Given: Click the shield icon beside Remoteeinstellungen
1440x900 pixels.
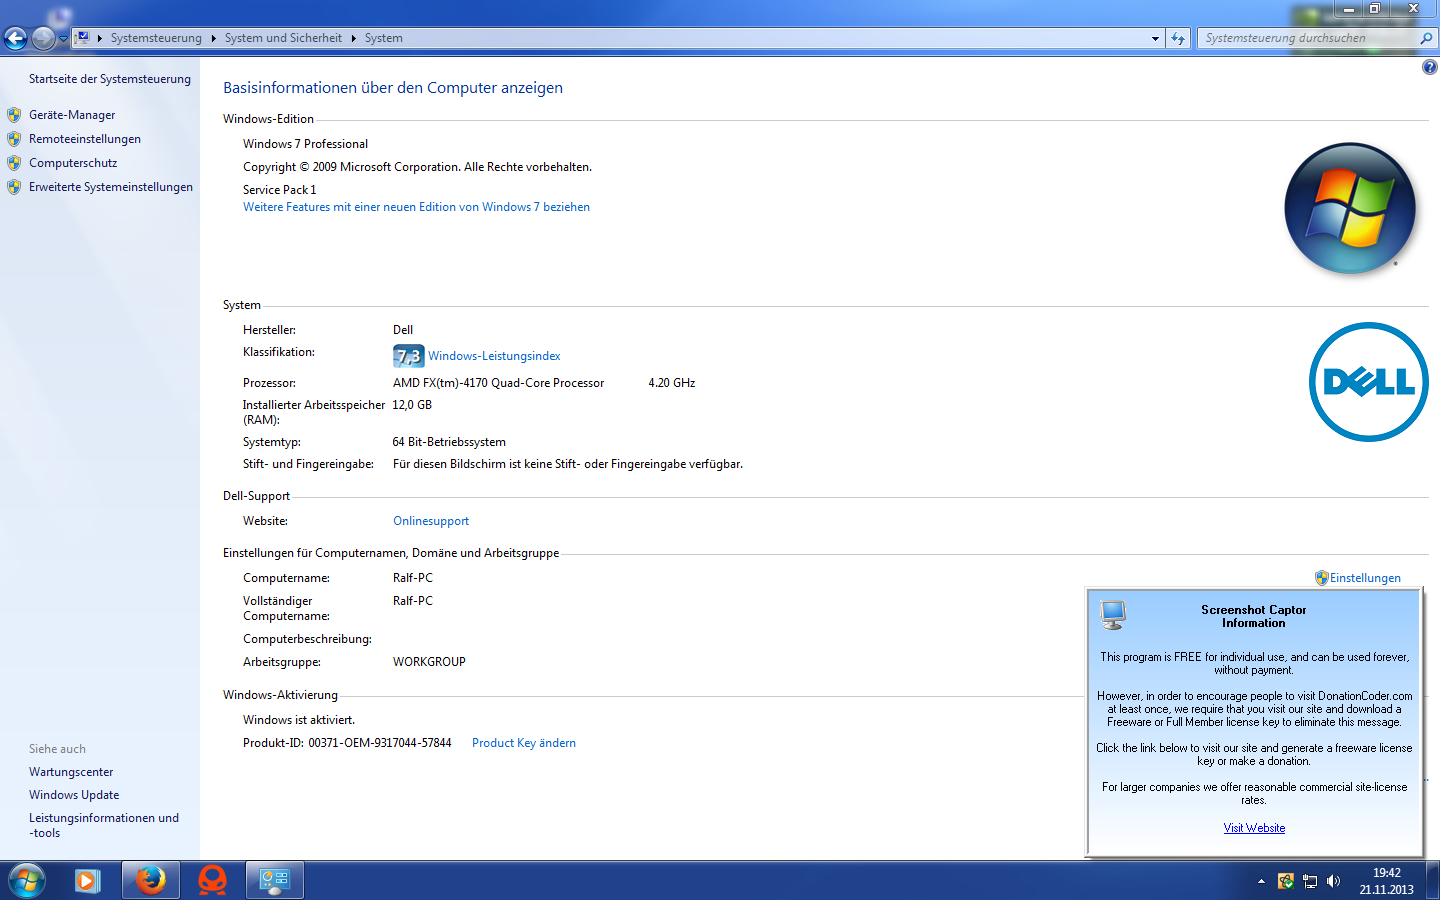Looking at the screenshot, I should point(14,139).
